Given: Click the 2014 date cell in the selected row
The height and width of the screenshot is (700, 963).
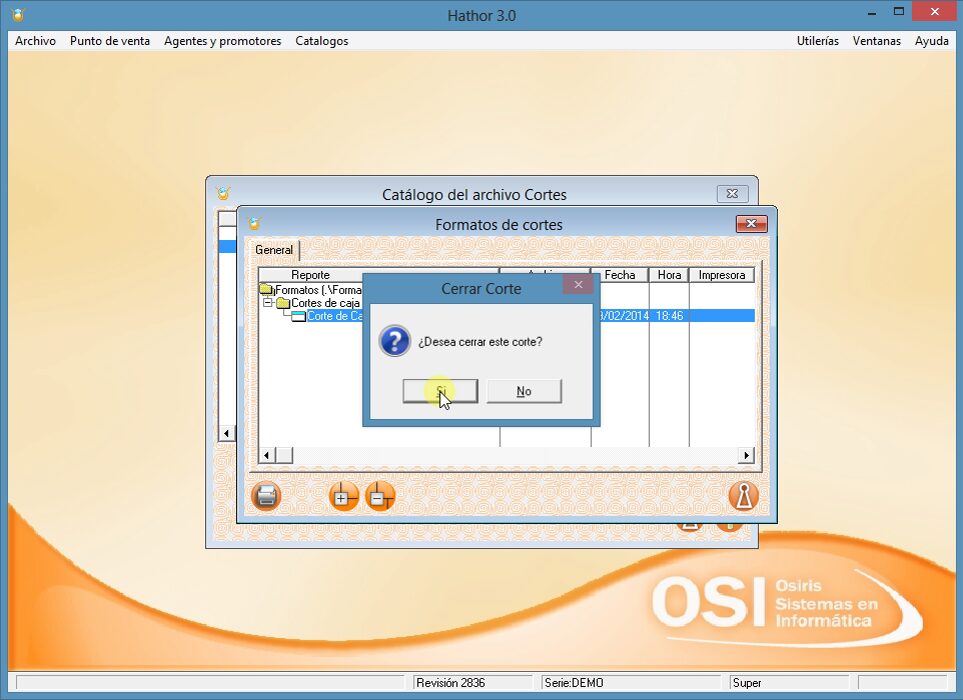Looking at the screenshot, I should tap(624, 316).
